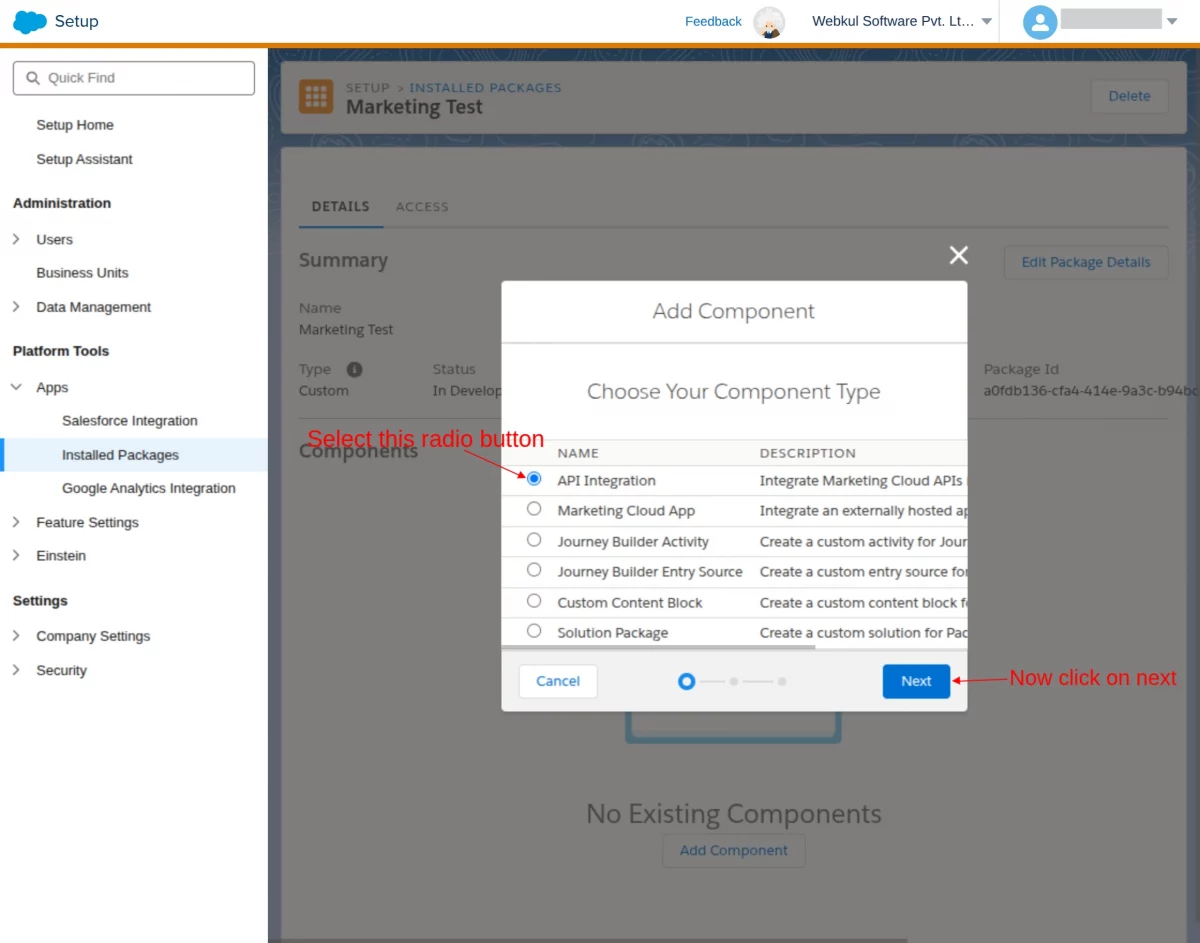The width and height of the screenshot is (1200, 943).
Task: Click the horizontal scrollbar under component table
Action: click(658, 647)
